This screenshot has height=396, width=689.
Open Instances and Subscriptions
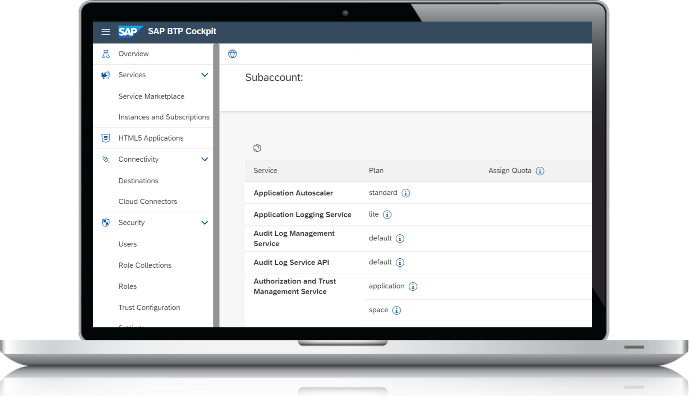click(163, 117)
